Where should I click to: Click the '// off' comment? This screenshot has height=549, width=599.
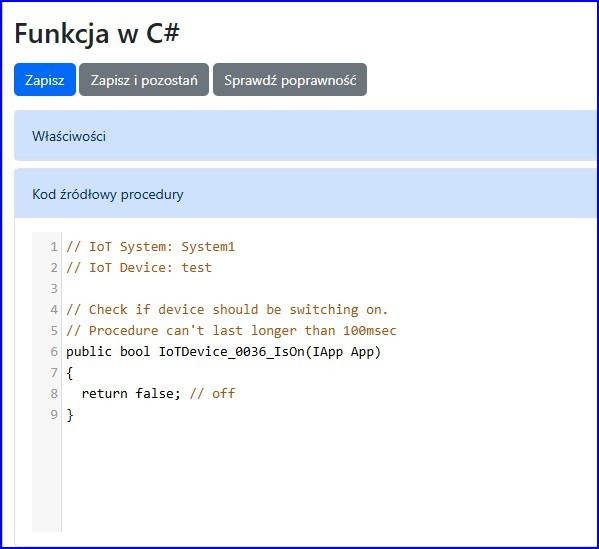[x=212, y=394]
